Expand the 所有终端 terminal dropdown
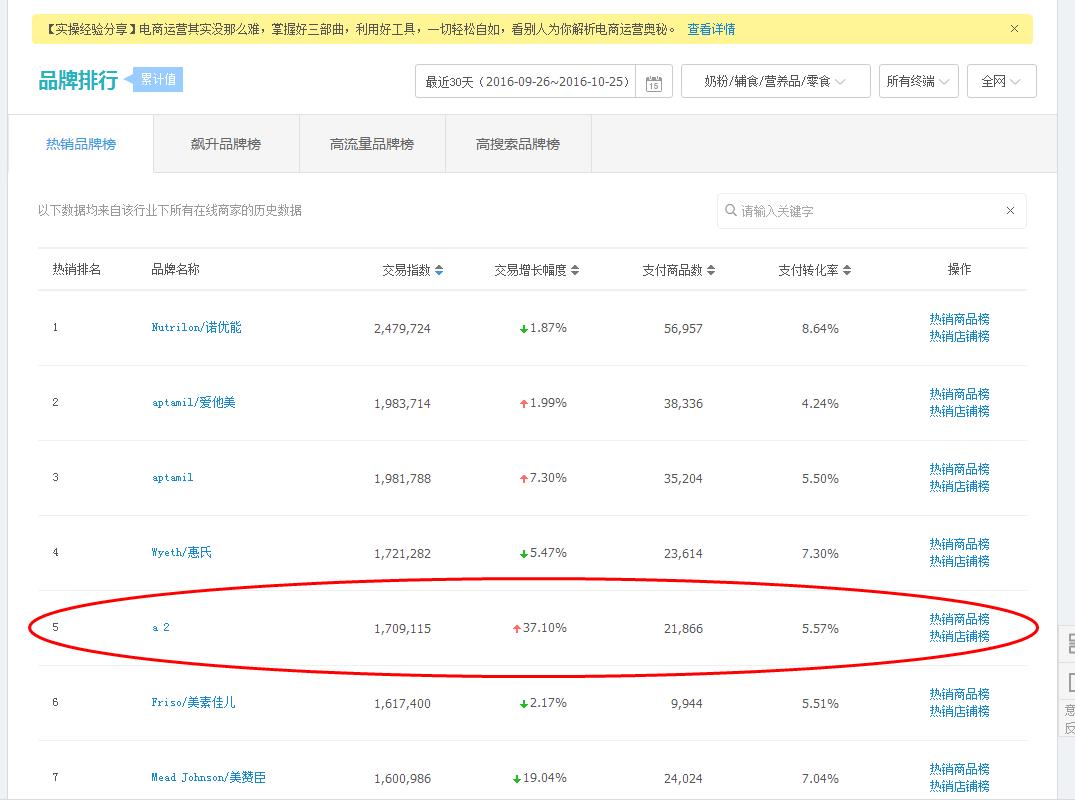Image resolution: width=1075 pixels, height=800 pixels. tap(918, 82)
